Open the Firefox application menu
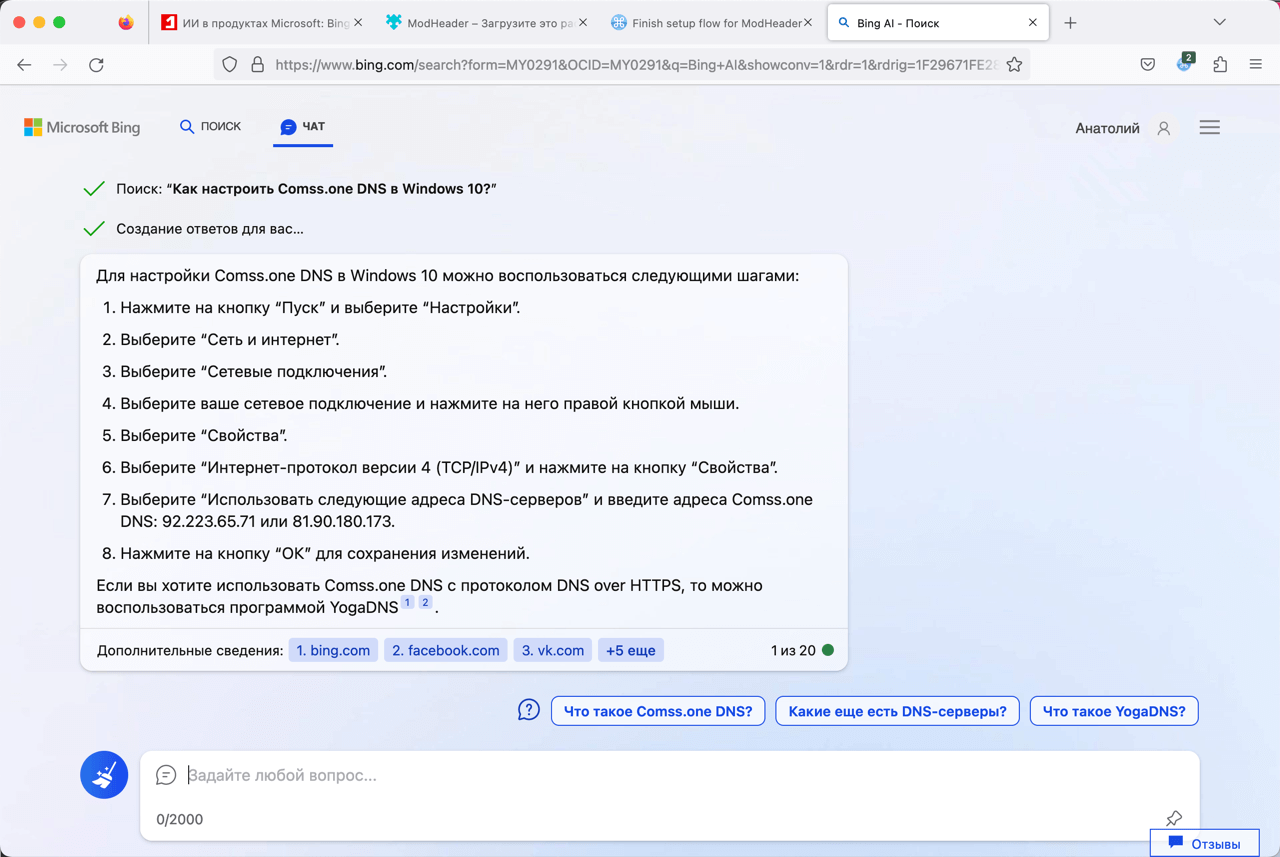 click(x=1256, y=65)
